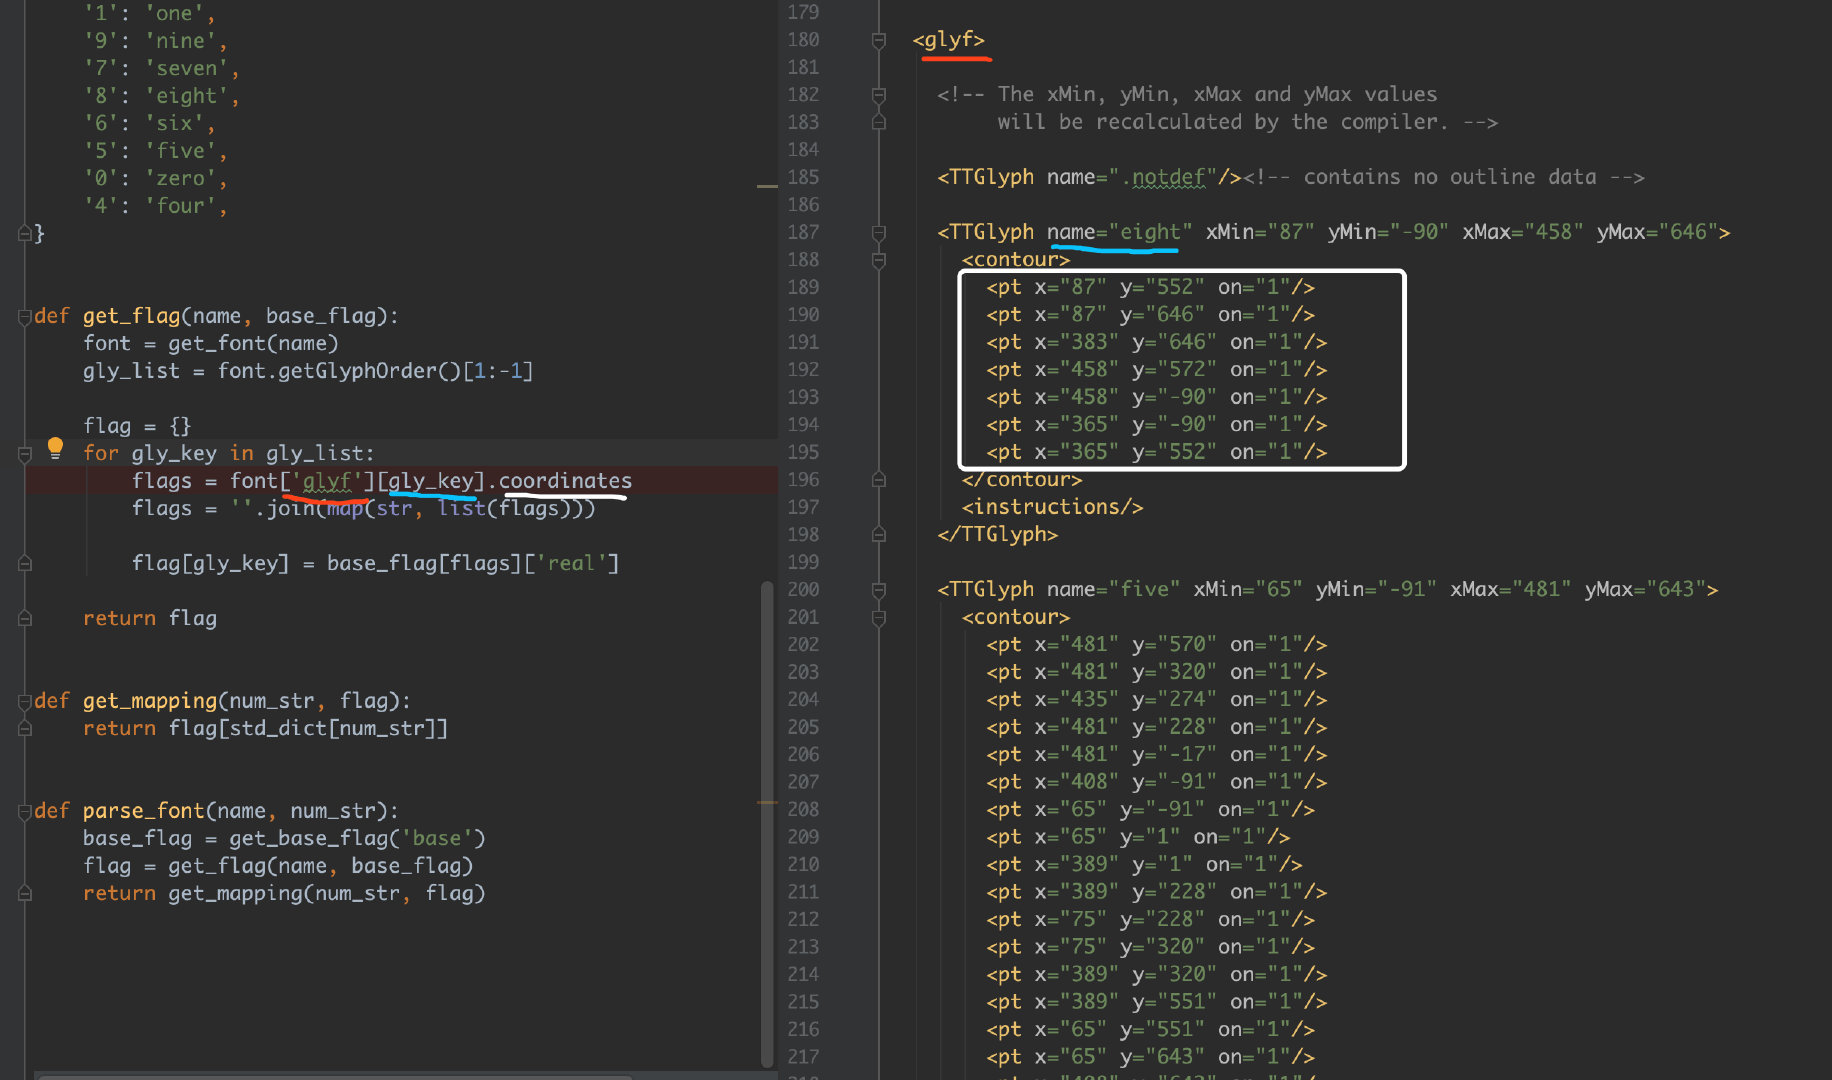This screenshot has width=1832, height=1080.
Task: Click the <instructions/> tag
Action: tap(1052, 508)
